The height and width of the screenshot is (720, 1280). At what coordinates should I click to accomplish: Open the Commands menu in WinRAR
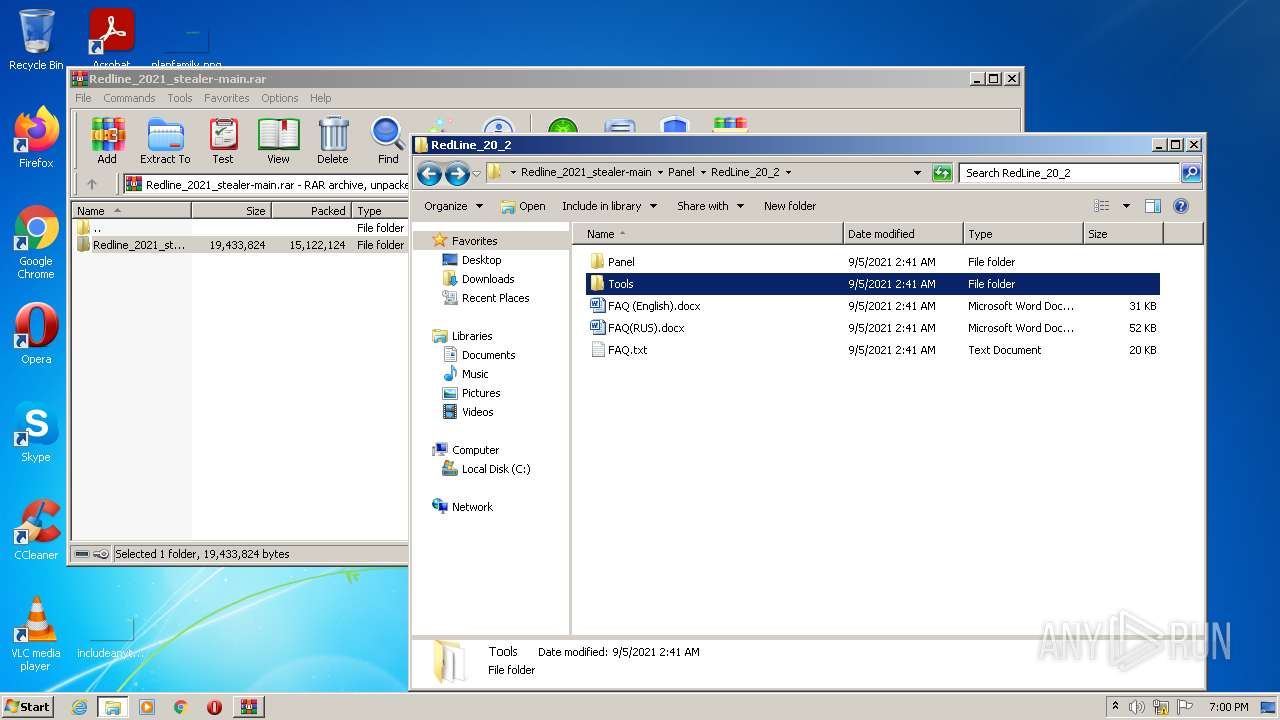pyautogui.click(x=129, y=98)
